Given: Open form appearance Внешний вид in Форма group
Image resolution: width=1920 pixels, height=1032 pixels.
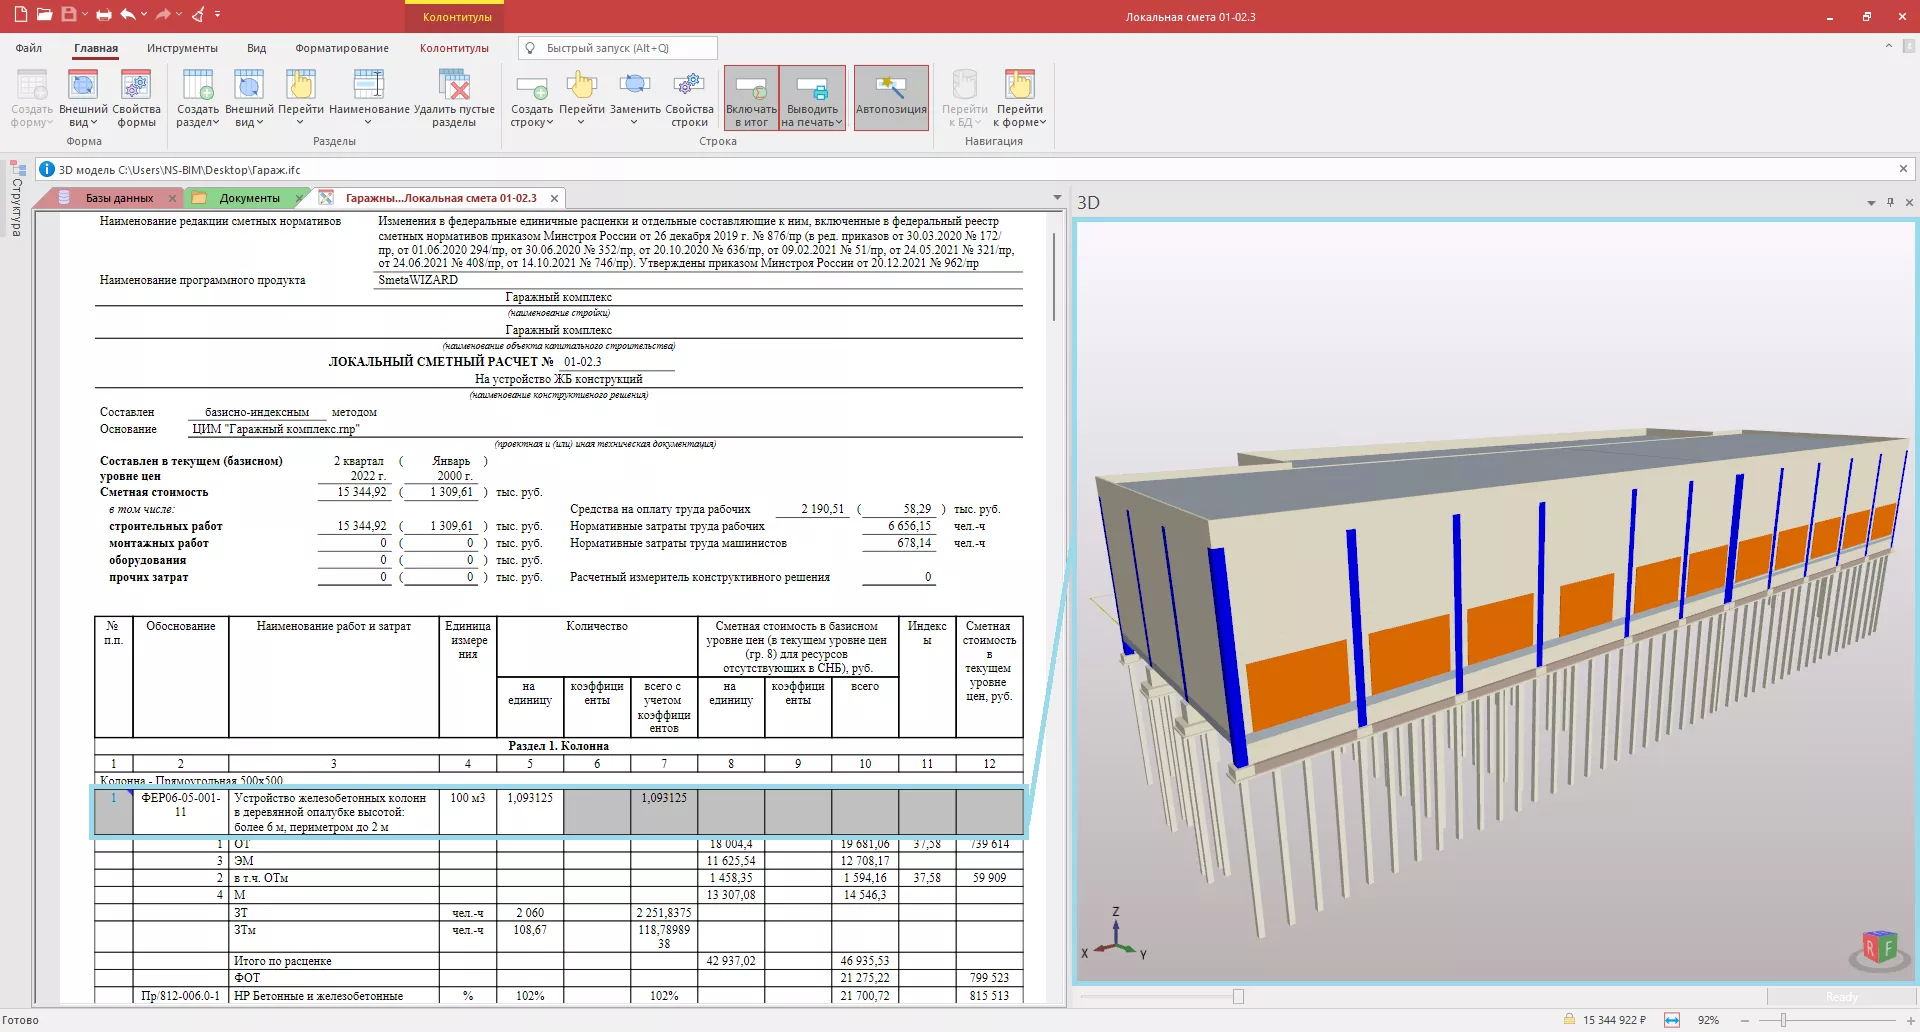Looking at the screenshot, I should coord(83,99).
